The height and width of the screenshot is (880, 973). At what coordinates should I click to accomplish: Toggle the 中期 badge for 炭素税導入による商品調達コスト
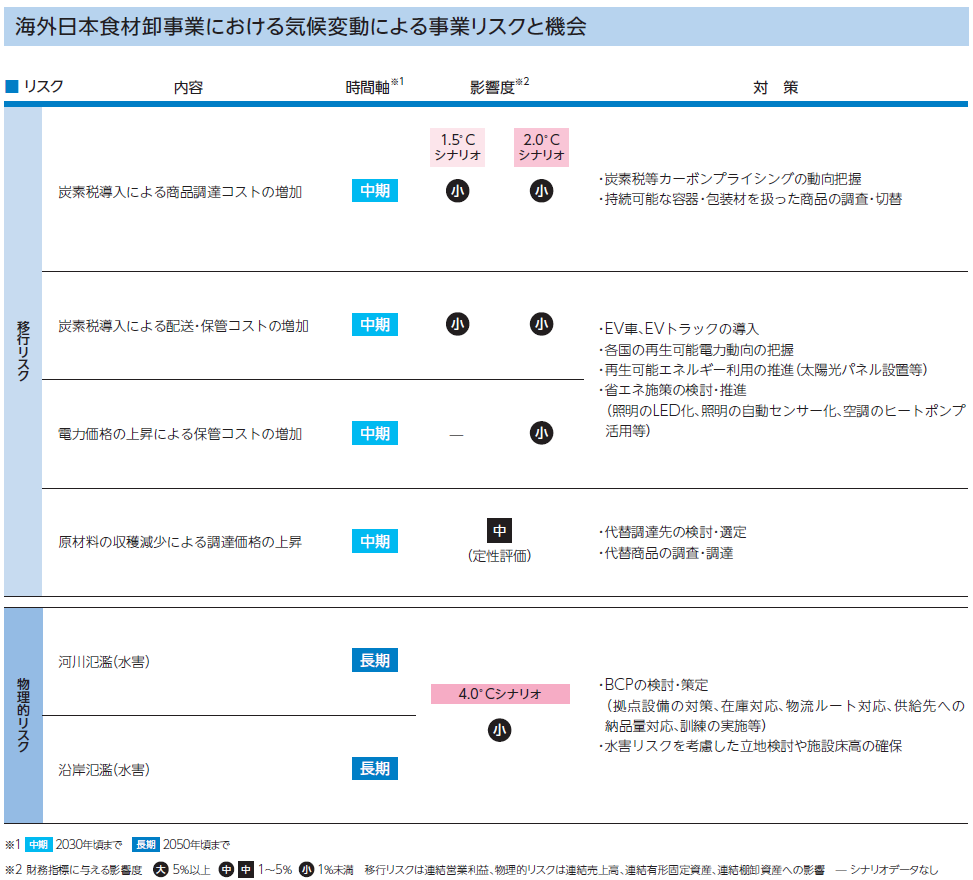click(x=377, y=189)
